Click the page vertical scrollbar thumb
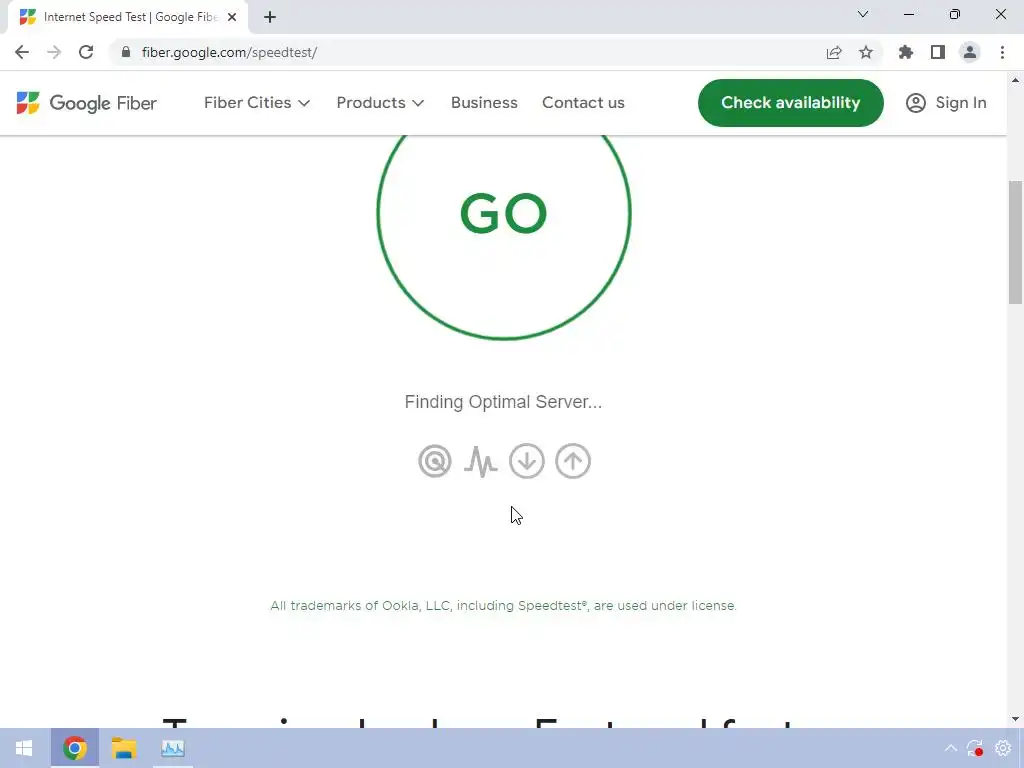 pyautogui.click(x=1015, y=242)
